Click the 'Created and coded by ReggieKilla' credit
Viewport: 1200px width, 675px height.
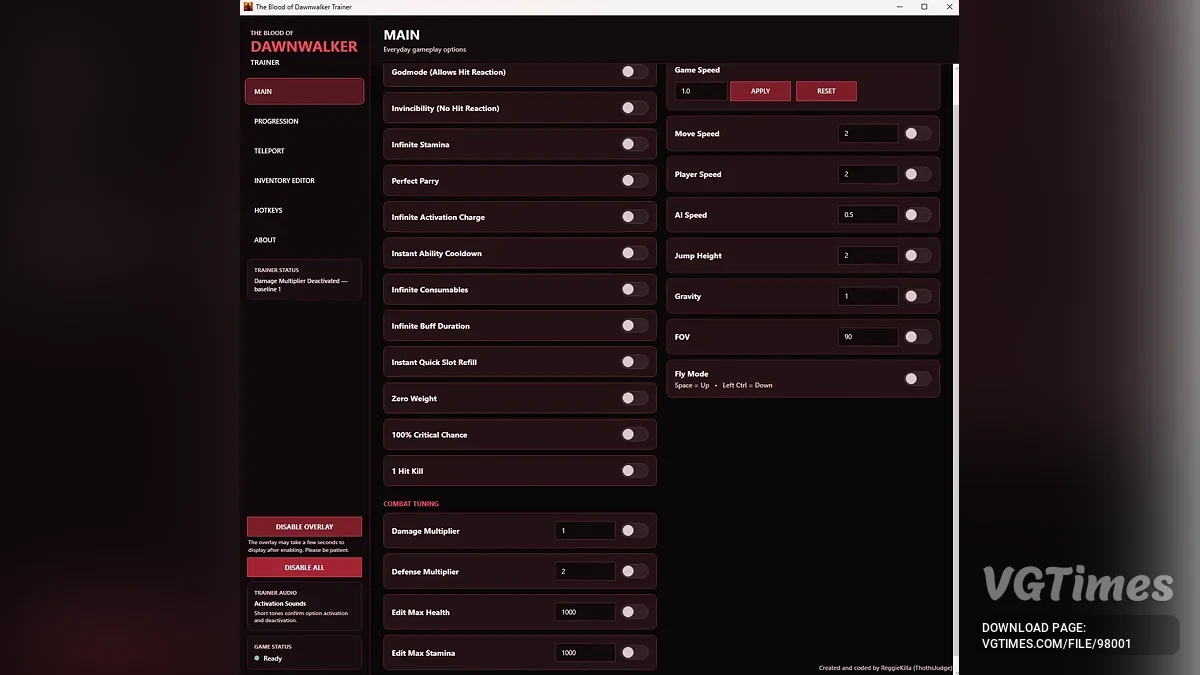(885, 668)
